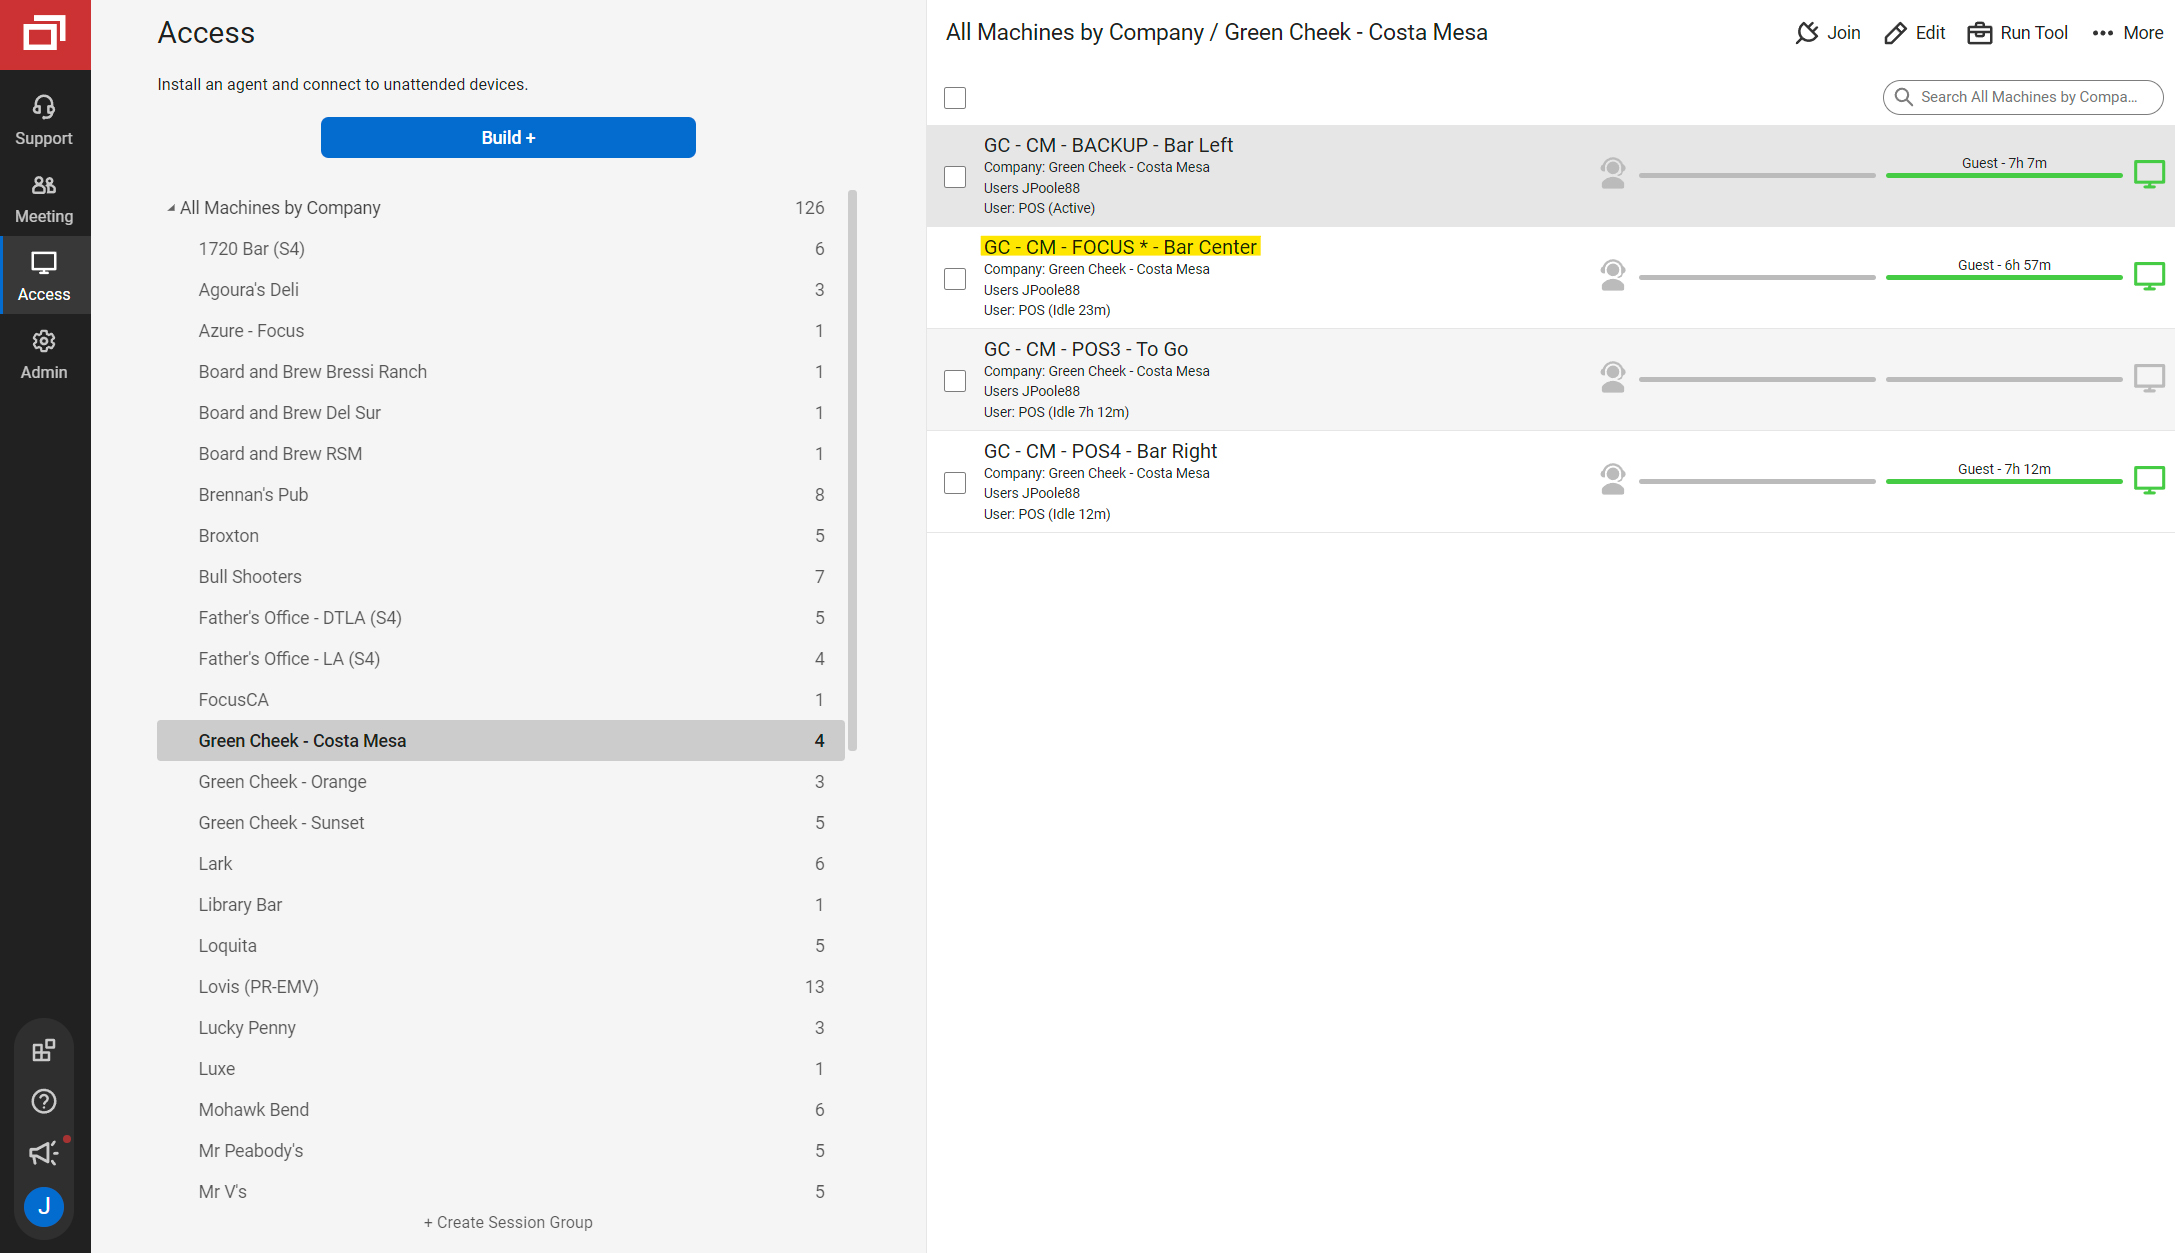Viewport: 2175px width, 1253px height.
Task: Select the Loquita group
Action: (x=501, y=946)
